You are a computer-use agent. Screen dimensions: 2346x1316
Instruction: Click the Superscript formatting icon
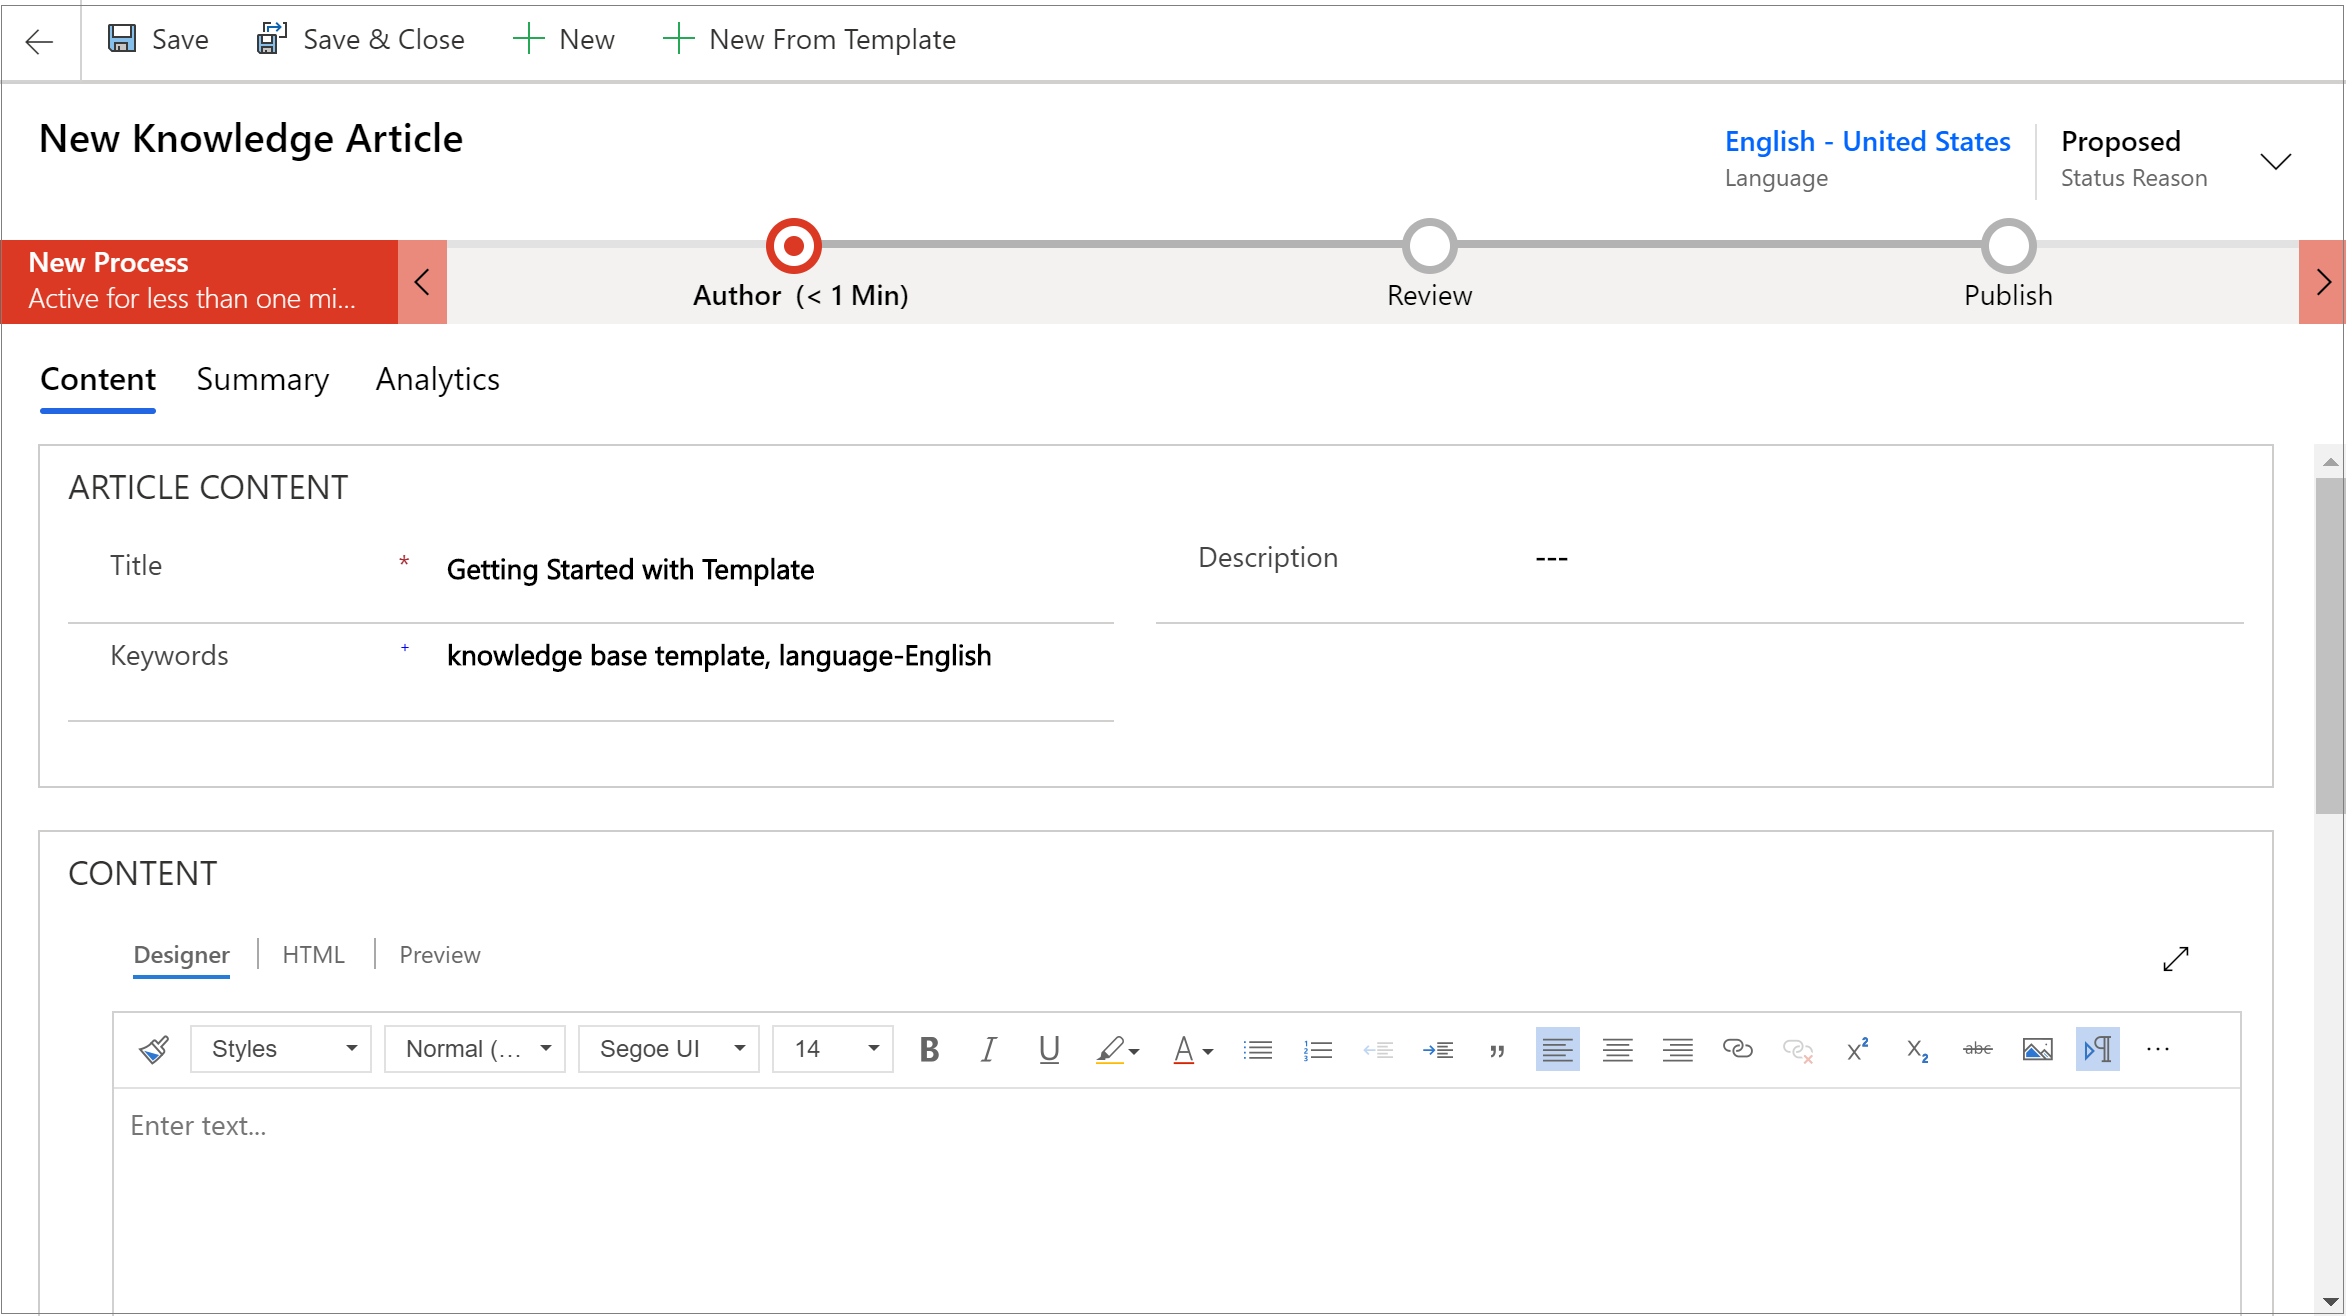click(1856, 1050)
